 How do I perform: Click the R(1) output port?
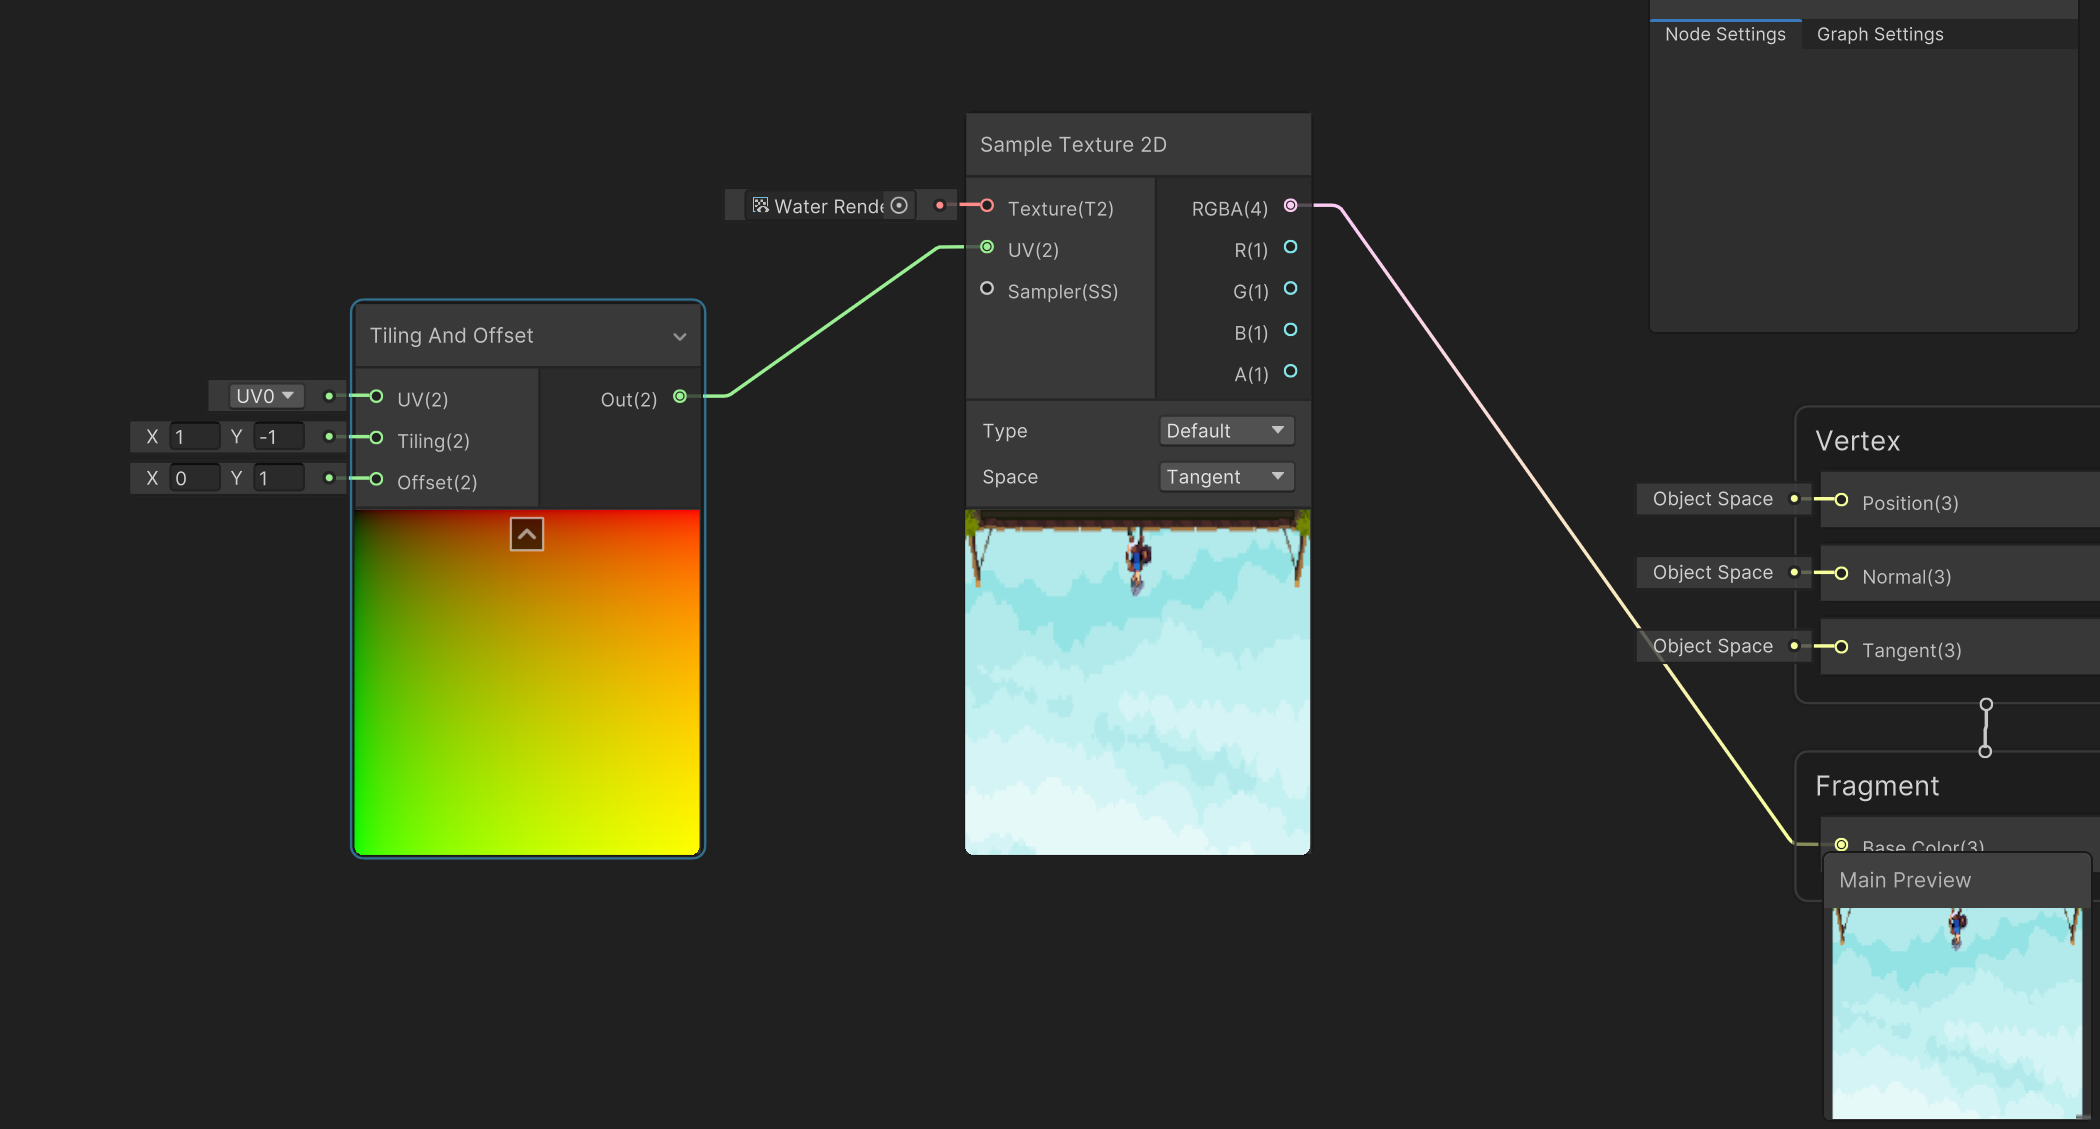[x=1291, y=247]
